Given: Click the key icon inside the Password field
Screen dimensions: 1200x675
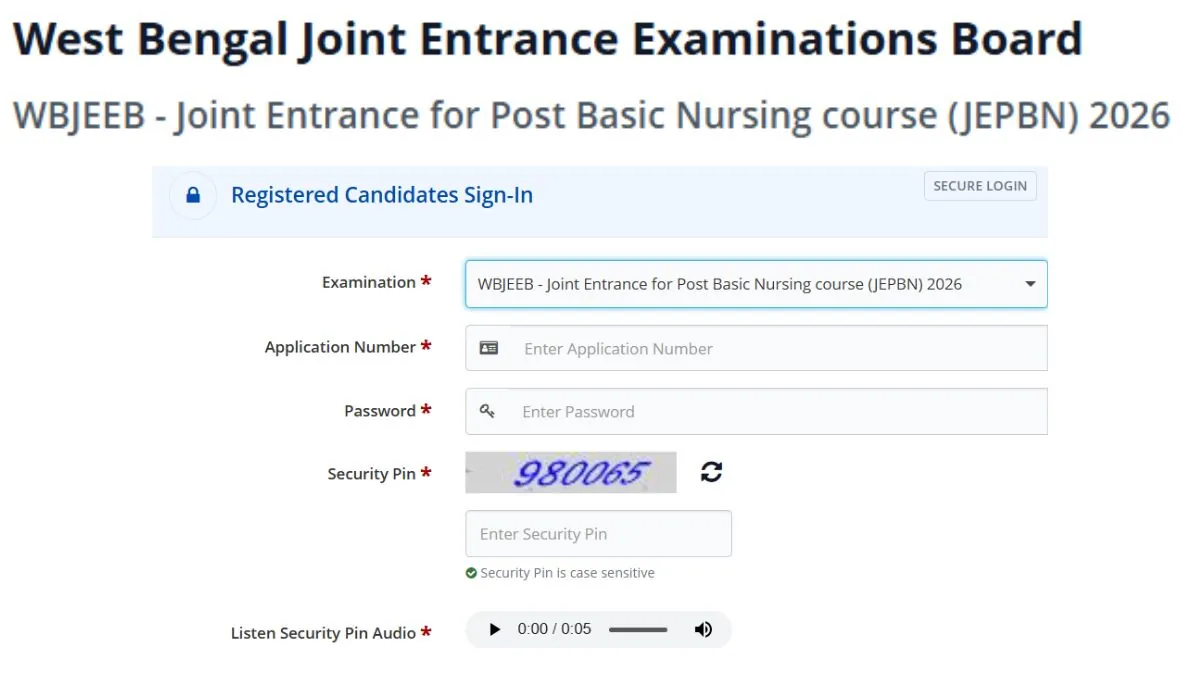Looking at the screenshot, I should click(489, 411).
